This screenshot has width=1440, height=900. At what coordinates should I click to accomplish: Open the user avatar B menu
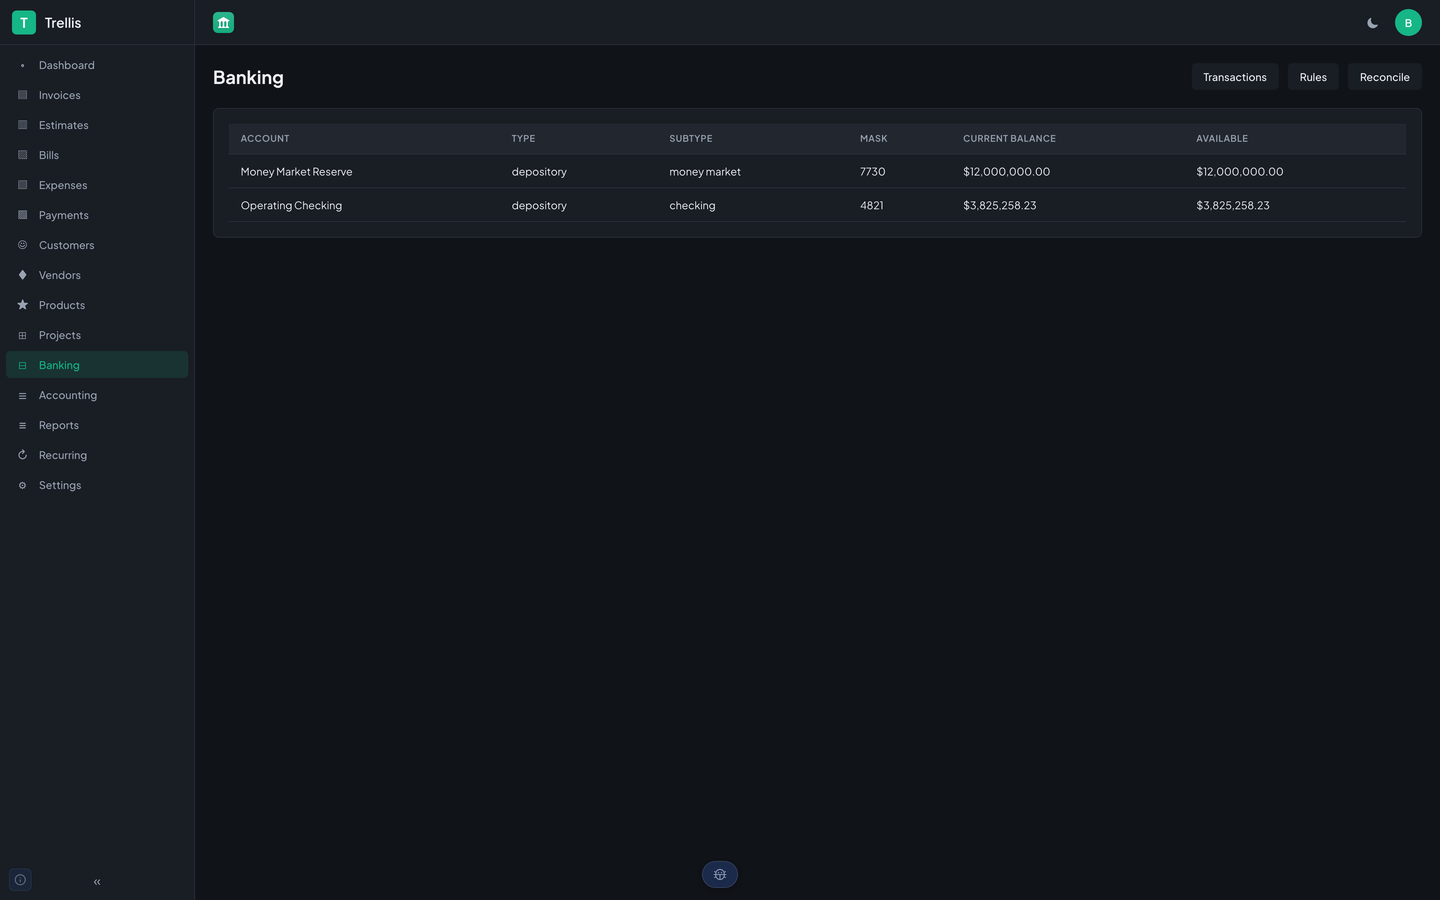(x=1408, y=22)
